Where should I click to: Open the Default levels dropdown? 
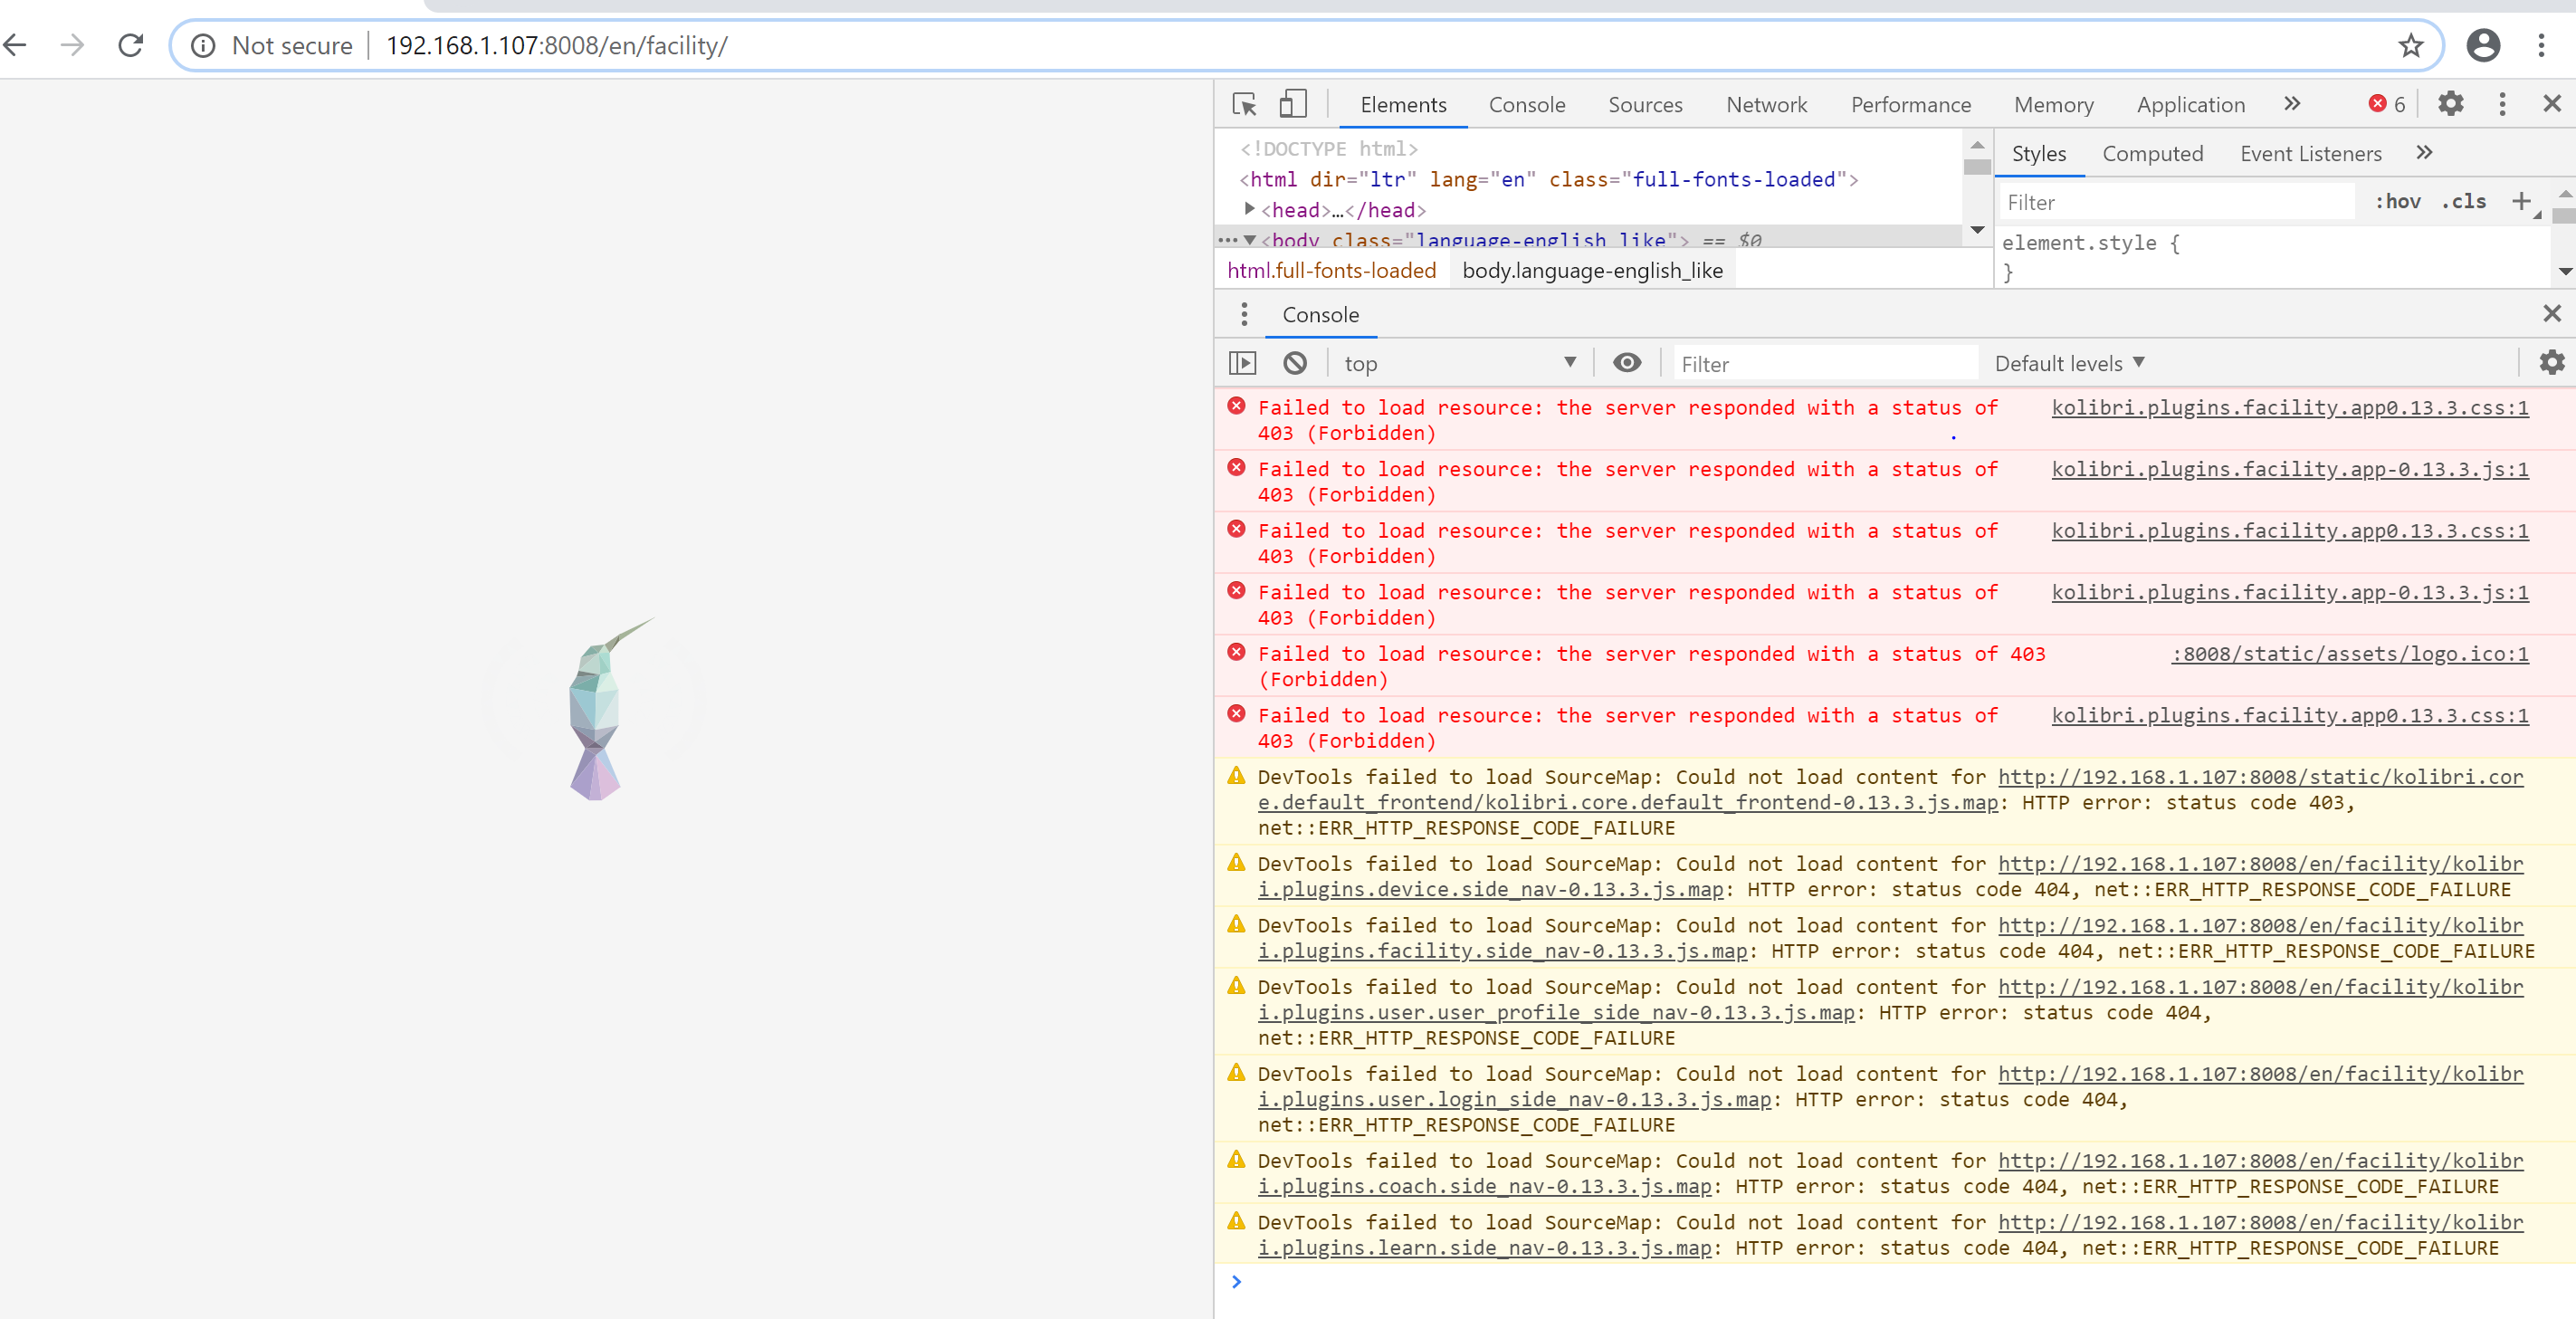coord(2069,364)
